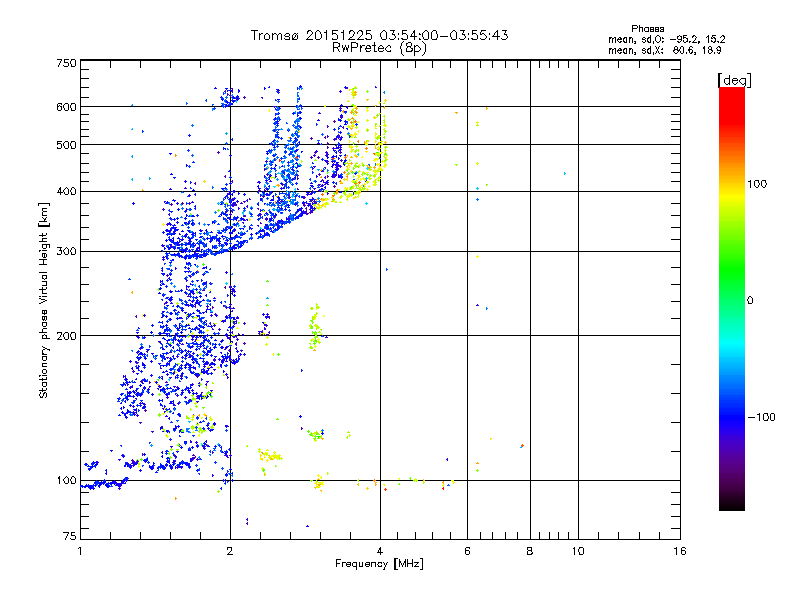Click the phase colorbar scale
The height and width of the screenshot is (600, 800).
coord(732,298)
